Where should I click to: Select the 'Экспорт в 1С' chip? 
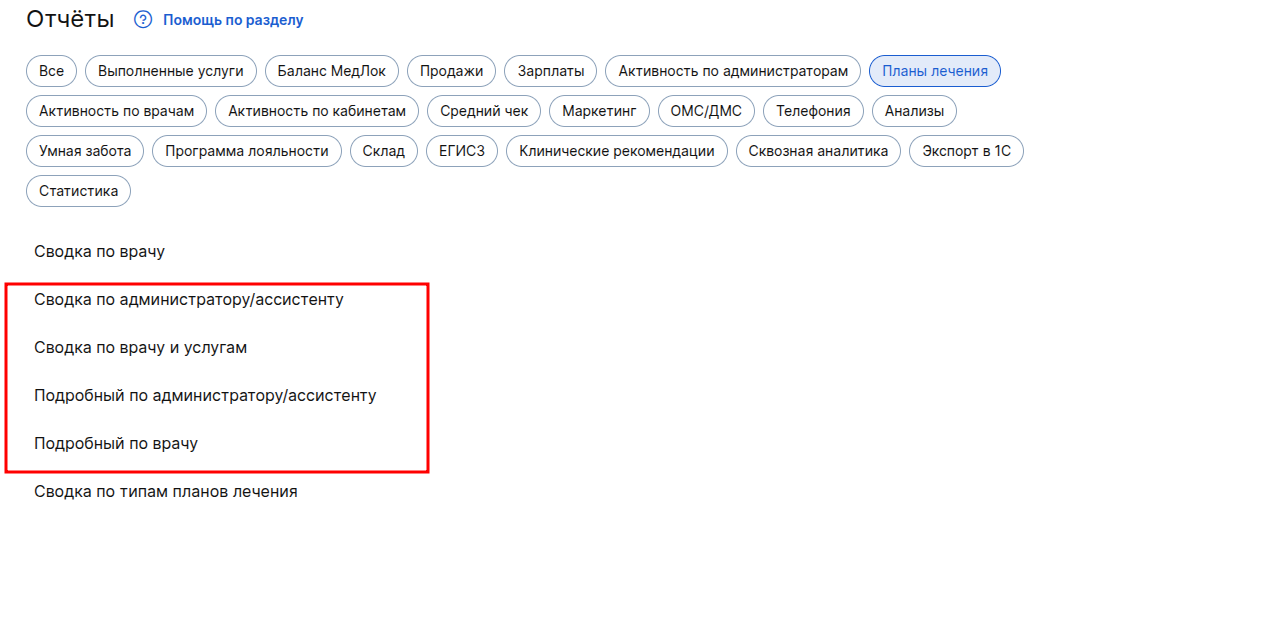(966, 151)
